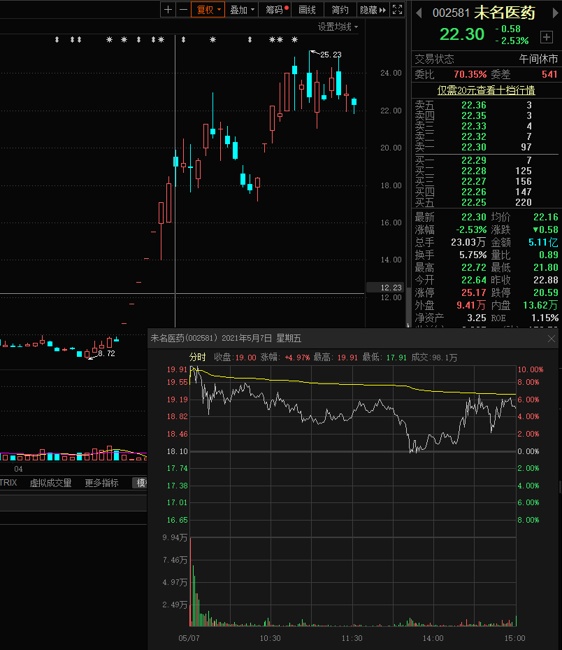
Task: Open 设置均线 moving average settings dropdown
Action: pos(338,27)
